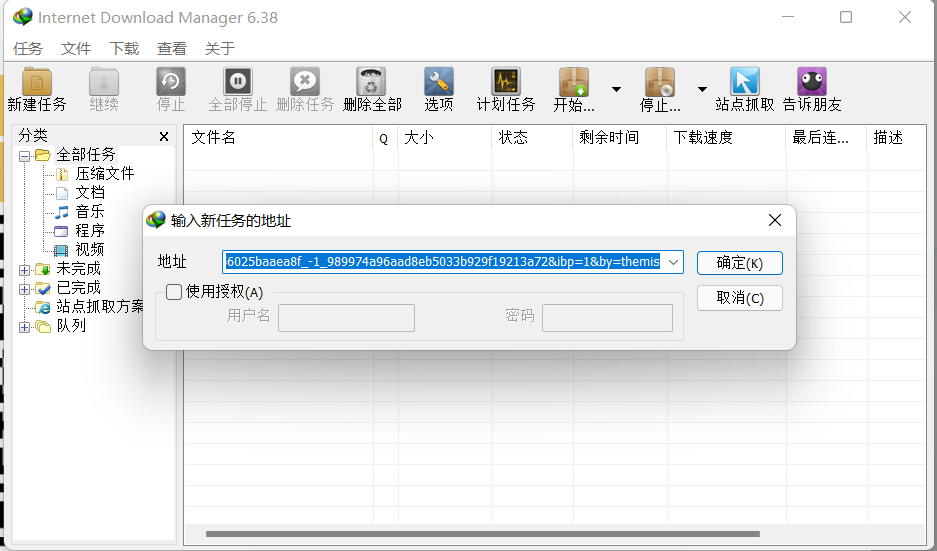Expand the 未完成 tree node
Viewport: 937px width, 551px height.
tap(25, 269)
